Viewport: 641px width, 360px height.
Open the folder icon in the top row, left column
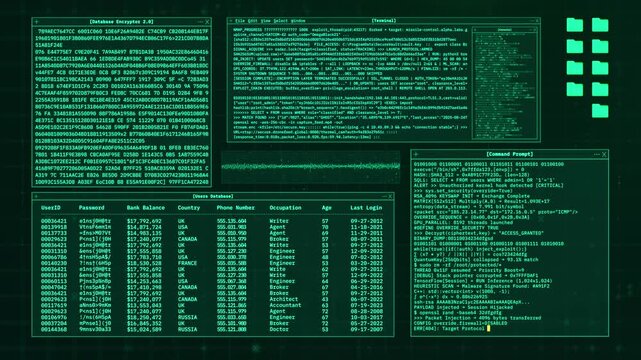pyautogui.click(x=575, y=25)
